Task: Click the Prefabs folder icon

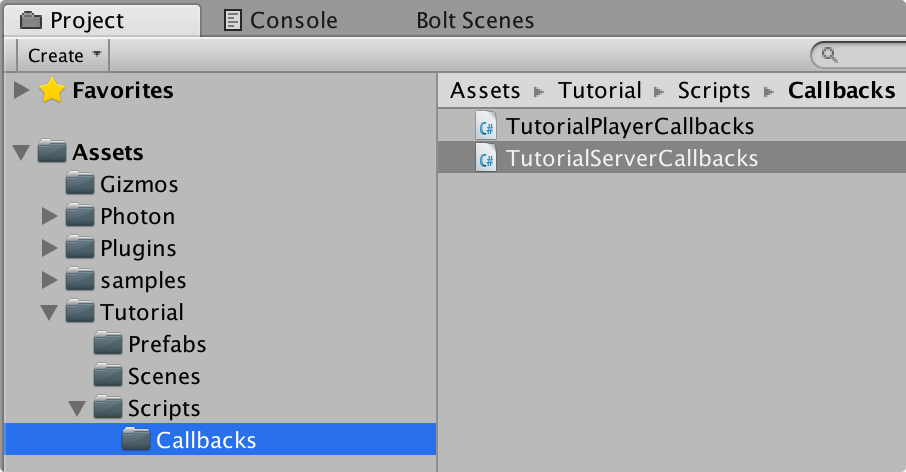Action: [x=107, y=344]
